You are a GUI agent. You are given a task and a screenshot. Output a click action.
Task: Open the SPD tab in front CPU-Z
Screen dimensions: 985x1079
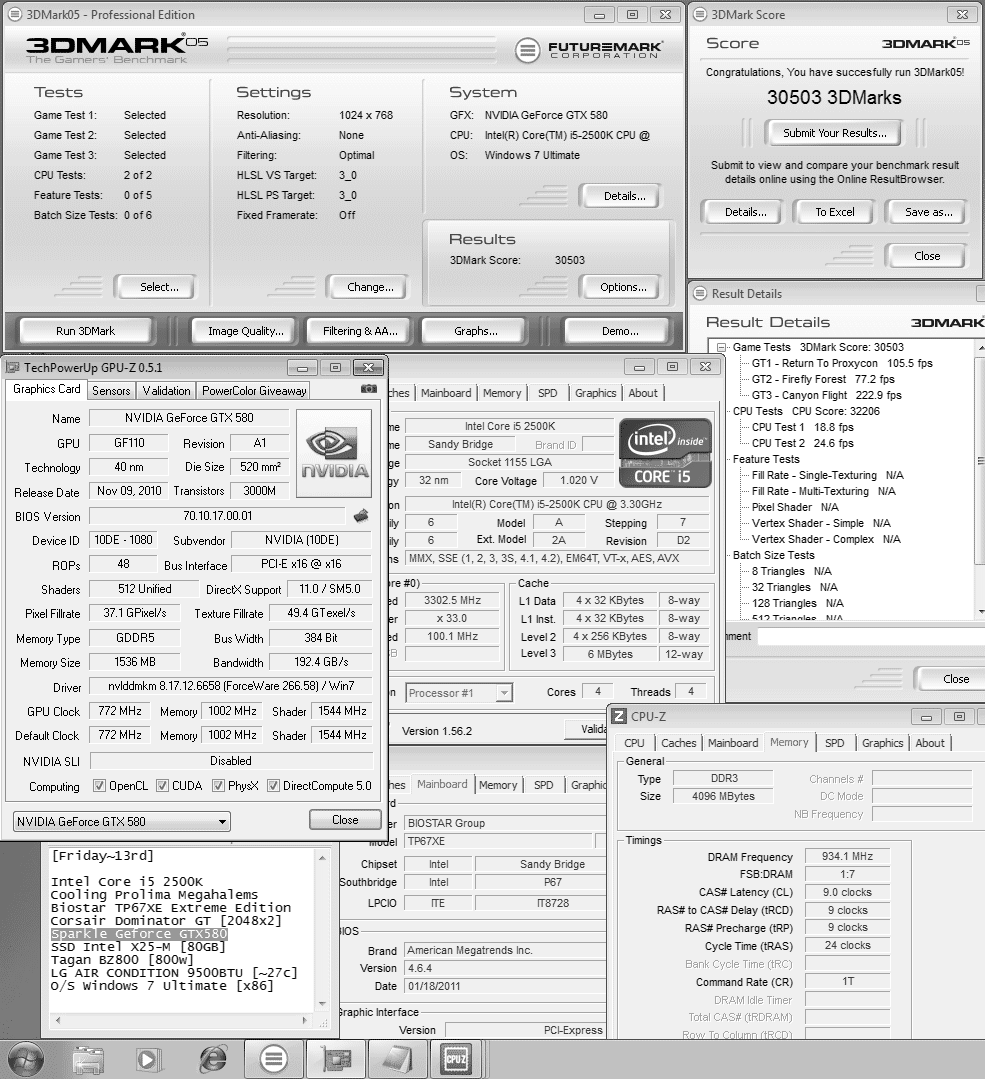[x=834, y=743]
